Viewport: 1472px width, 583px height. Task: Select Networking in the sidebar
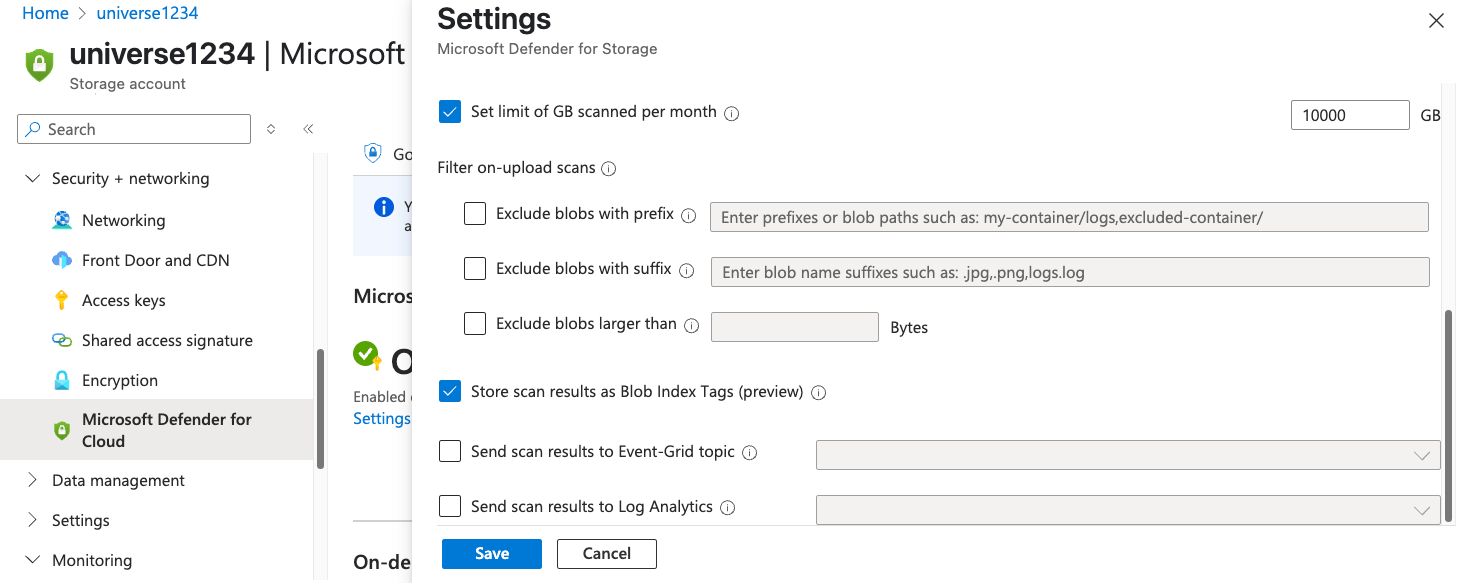click(123, 220)
